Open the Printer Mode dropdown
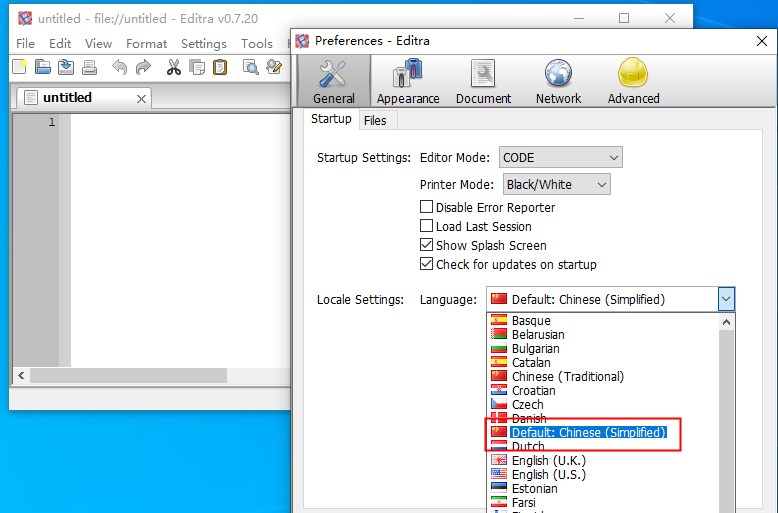 pyautogui.click(x=556, y=185)
